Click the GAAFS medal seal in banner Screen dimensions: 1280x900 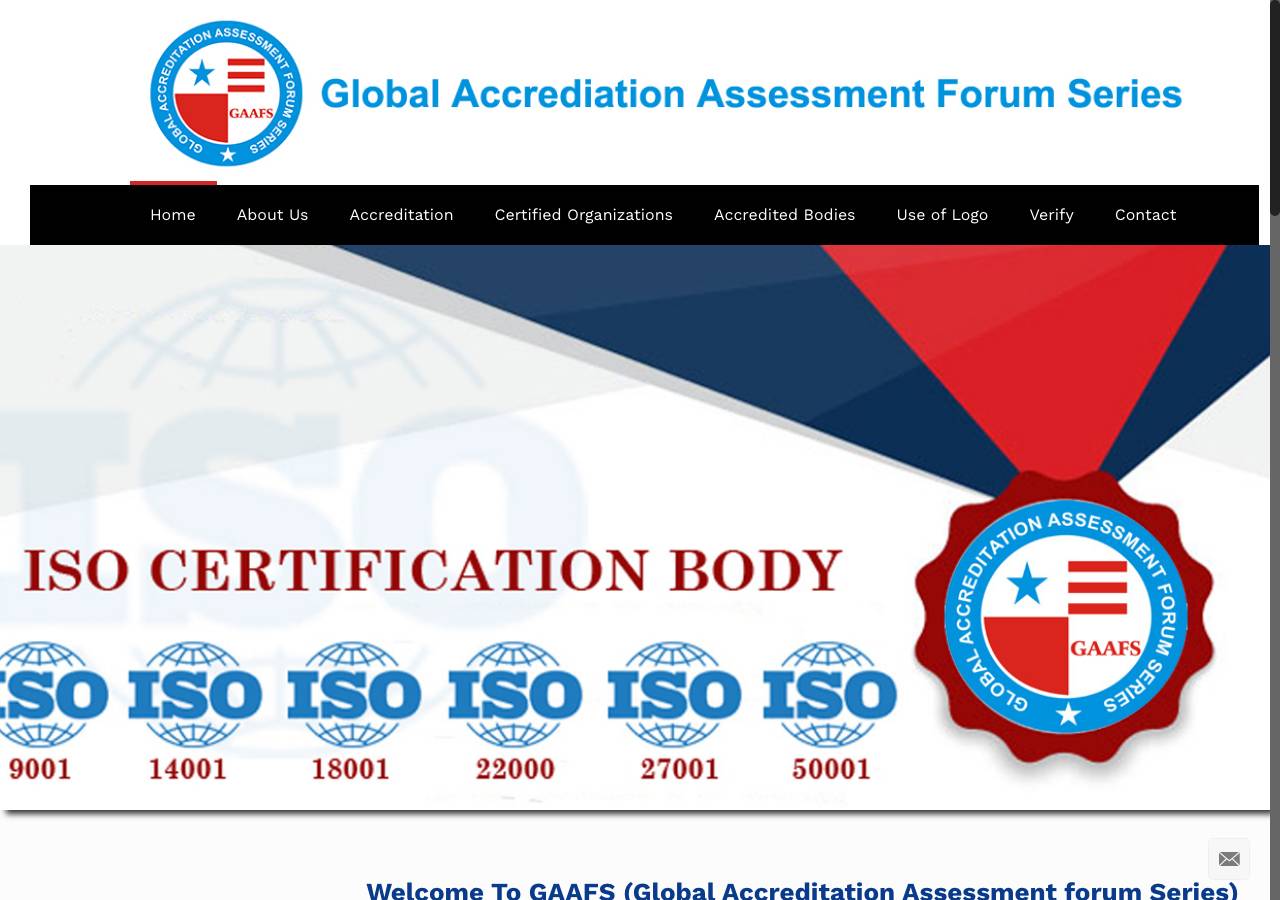[1066, 616]
